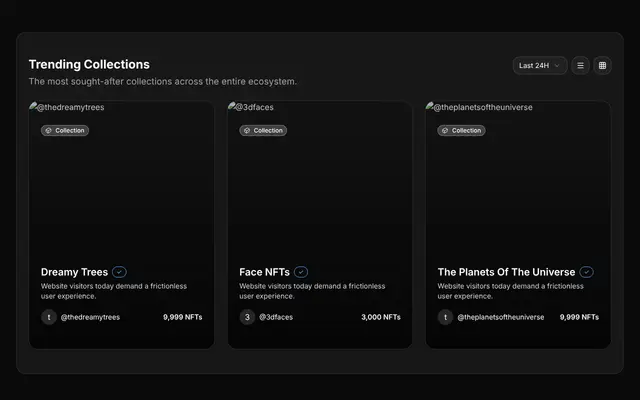Click the avatar of @theplanetsoftheuniverse creator
Image resolution: width=640 pixels, height=400 pixels.
[445, 317]
